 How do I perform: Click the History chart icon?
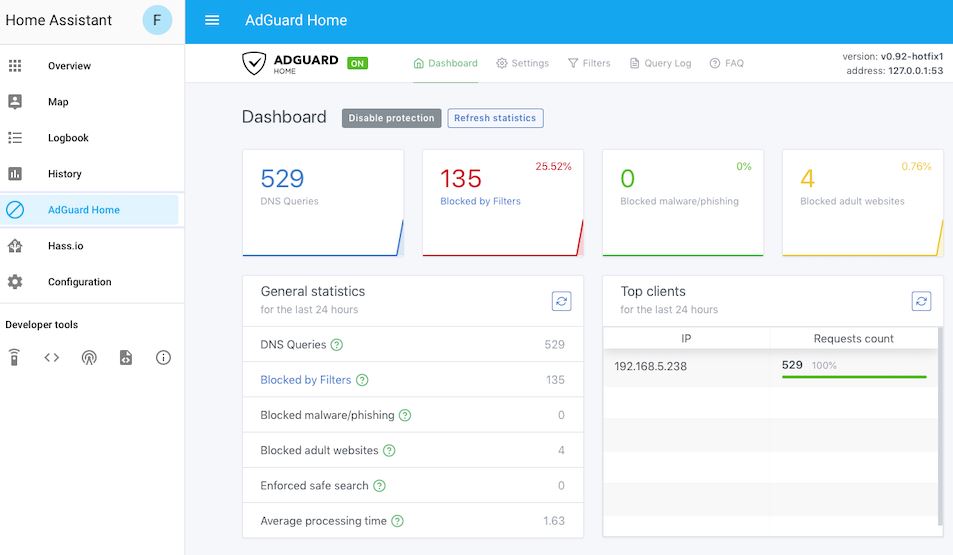pyautogui.click(x=15, y=174)
